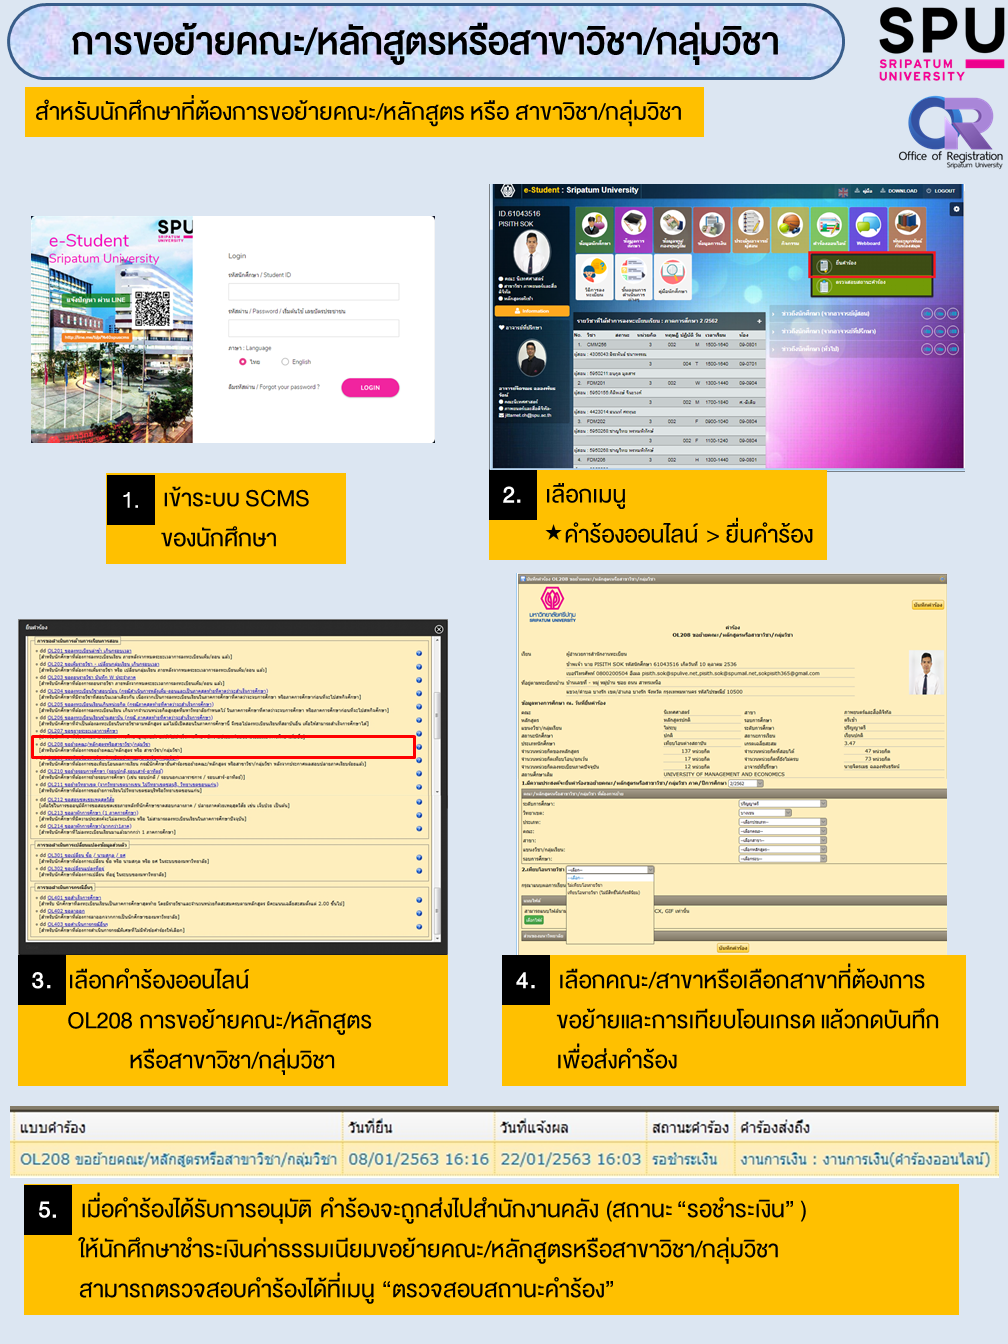
Task: Click the bottom บันทึกคำร้อง save button
Action: tap(733, 948)
